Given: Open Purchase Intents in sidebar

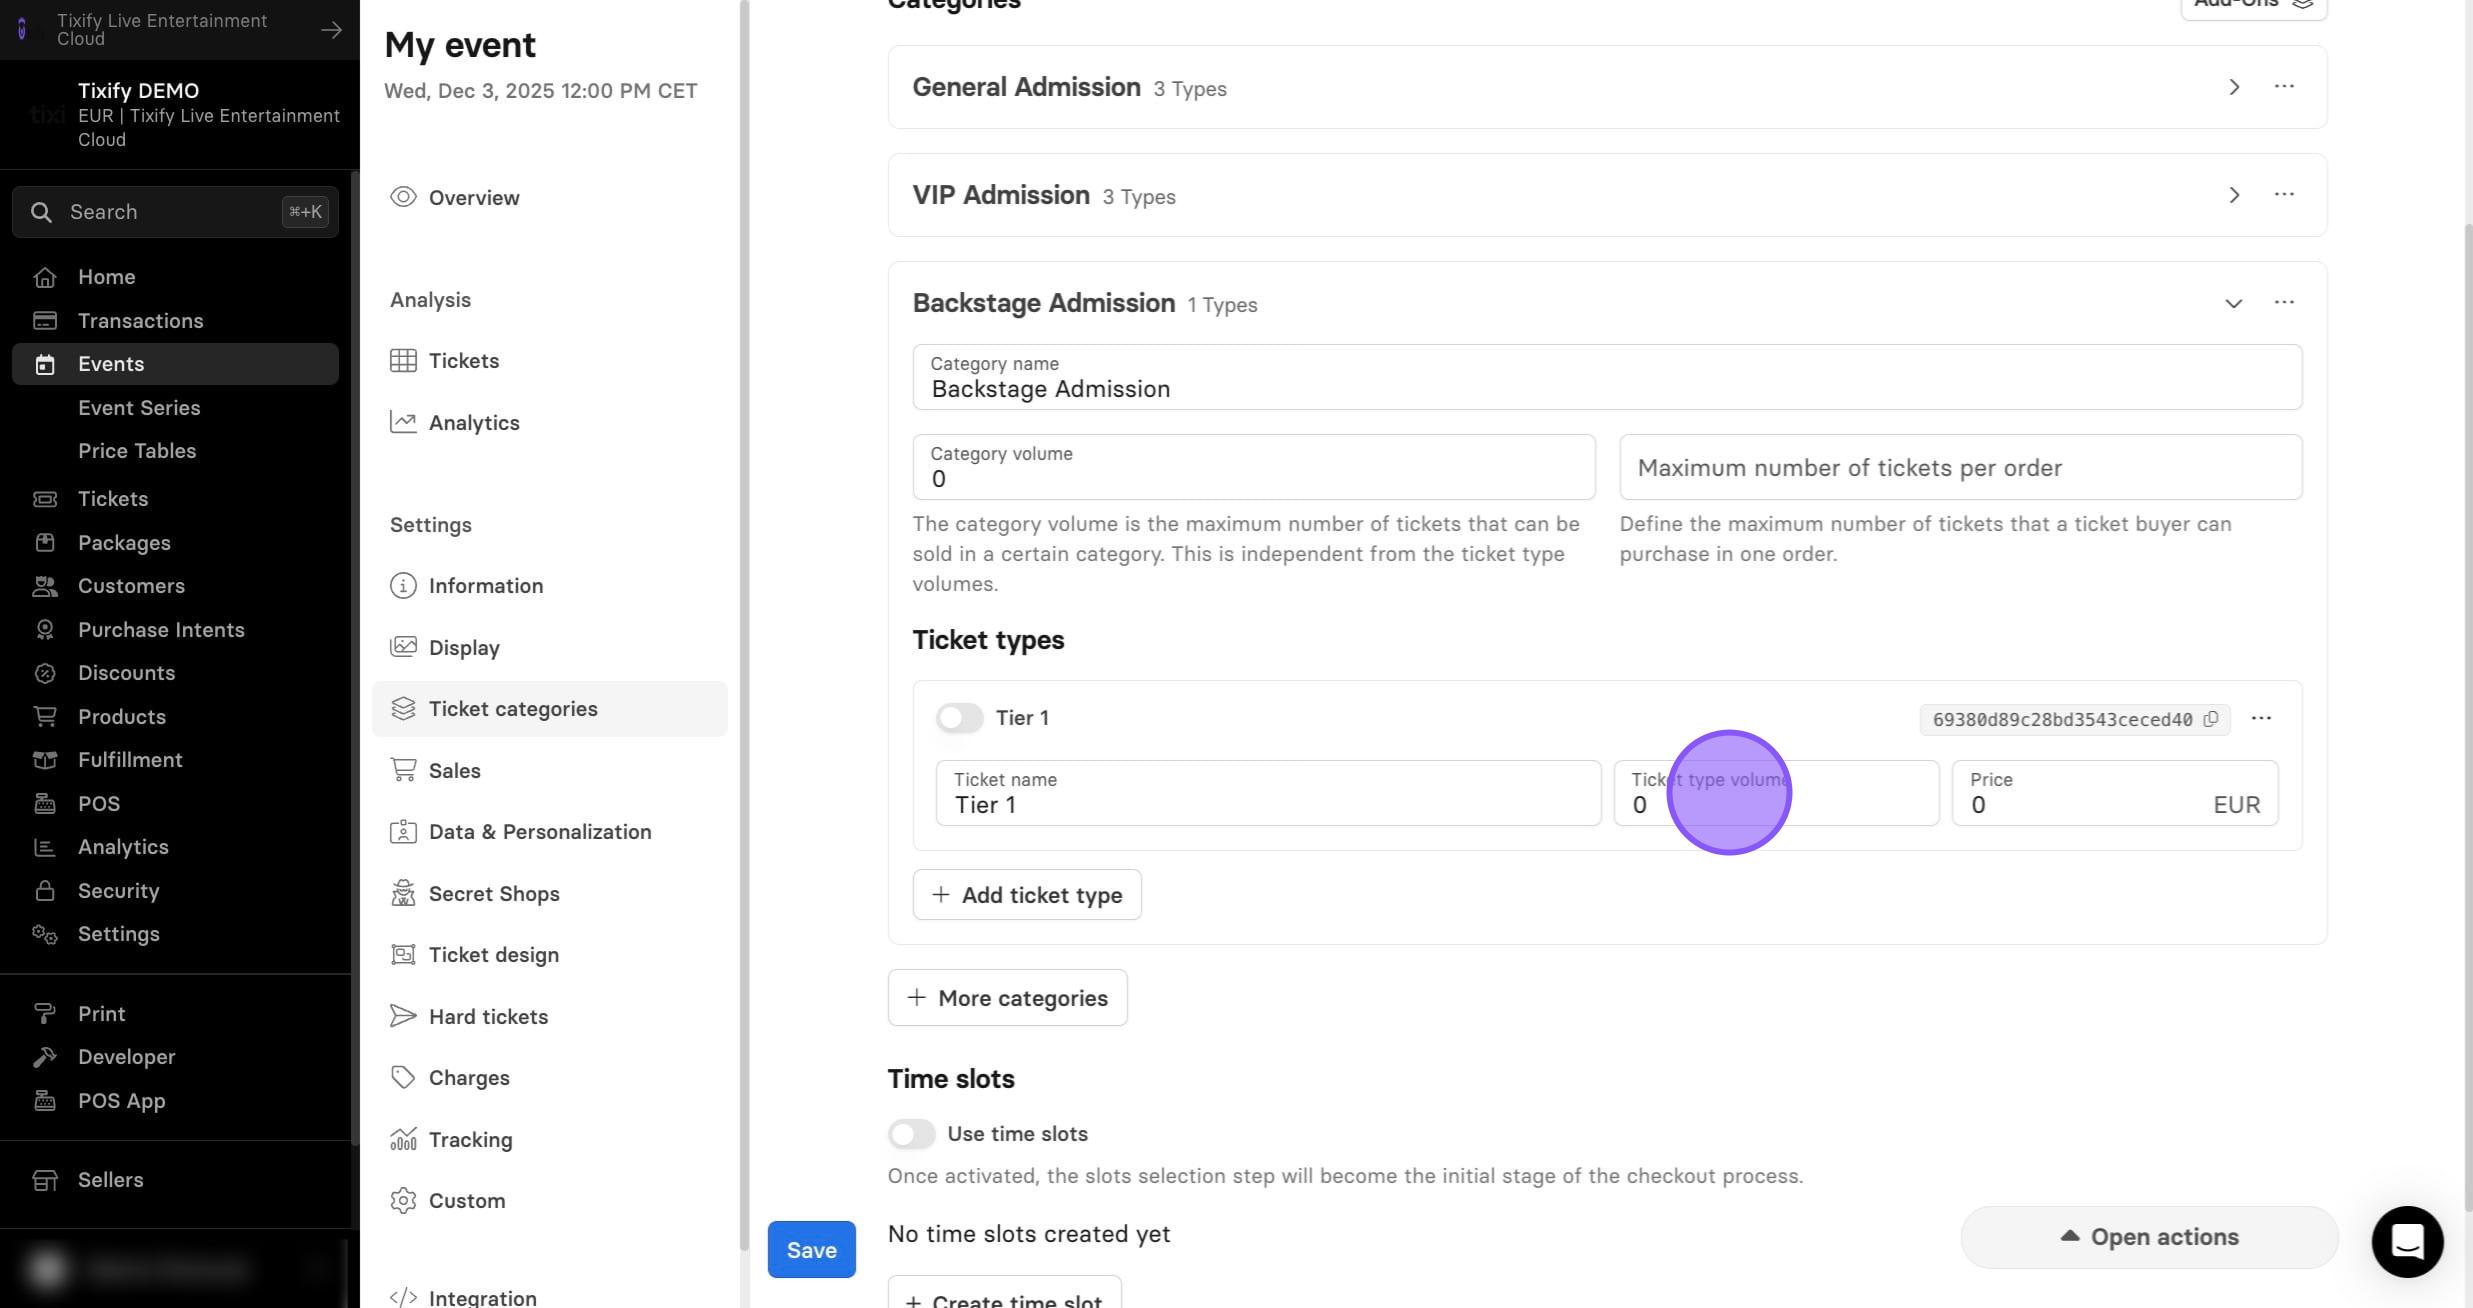Looking at the screenshot, I should click(x=161, y=630).
